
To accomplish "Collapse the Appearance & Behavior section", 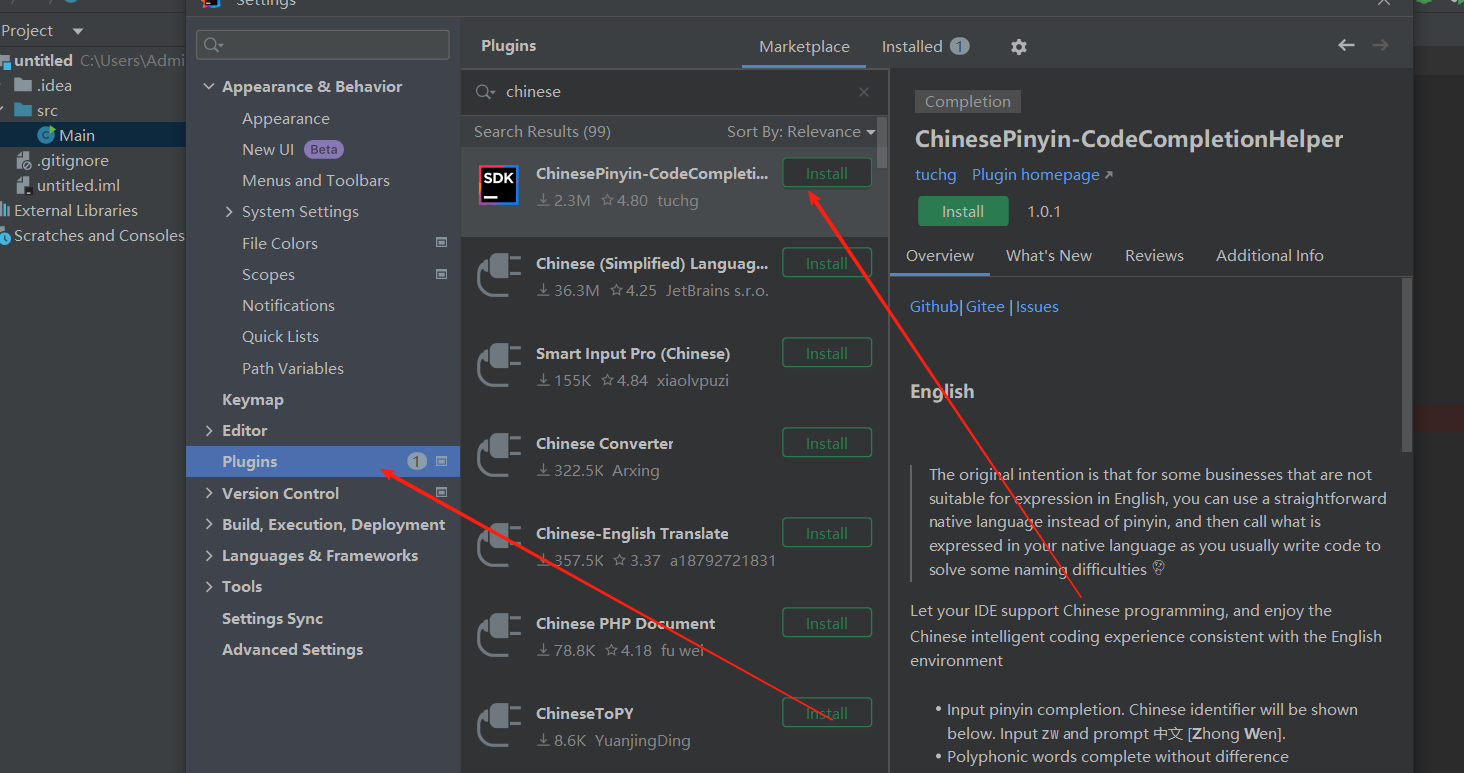I will 209,87.
